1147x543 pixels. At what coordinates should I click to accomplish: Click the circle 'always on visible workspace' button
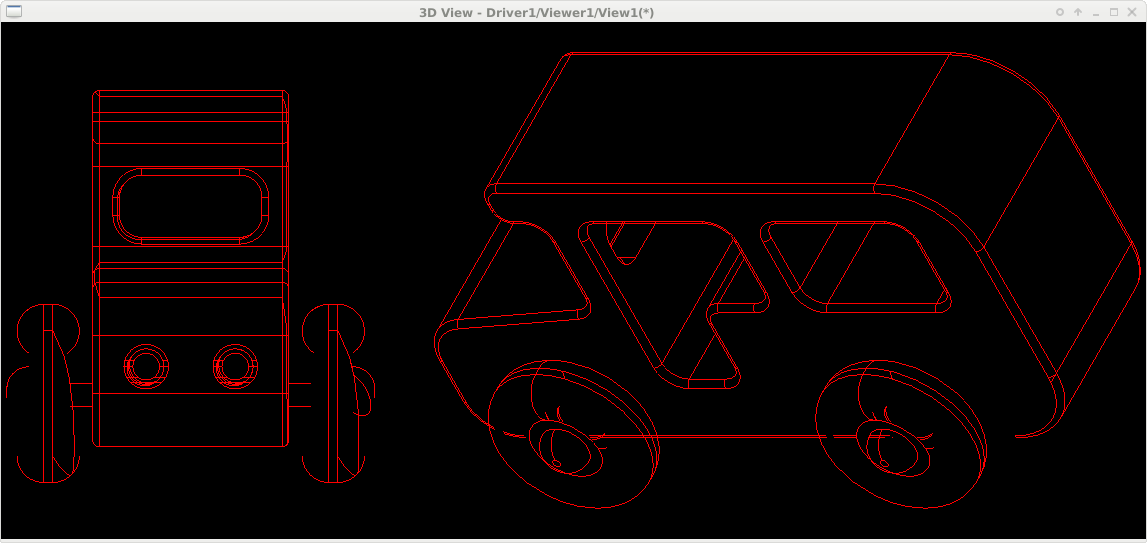pyautogui.click(x=1060, y=12)
